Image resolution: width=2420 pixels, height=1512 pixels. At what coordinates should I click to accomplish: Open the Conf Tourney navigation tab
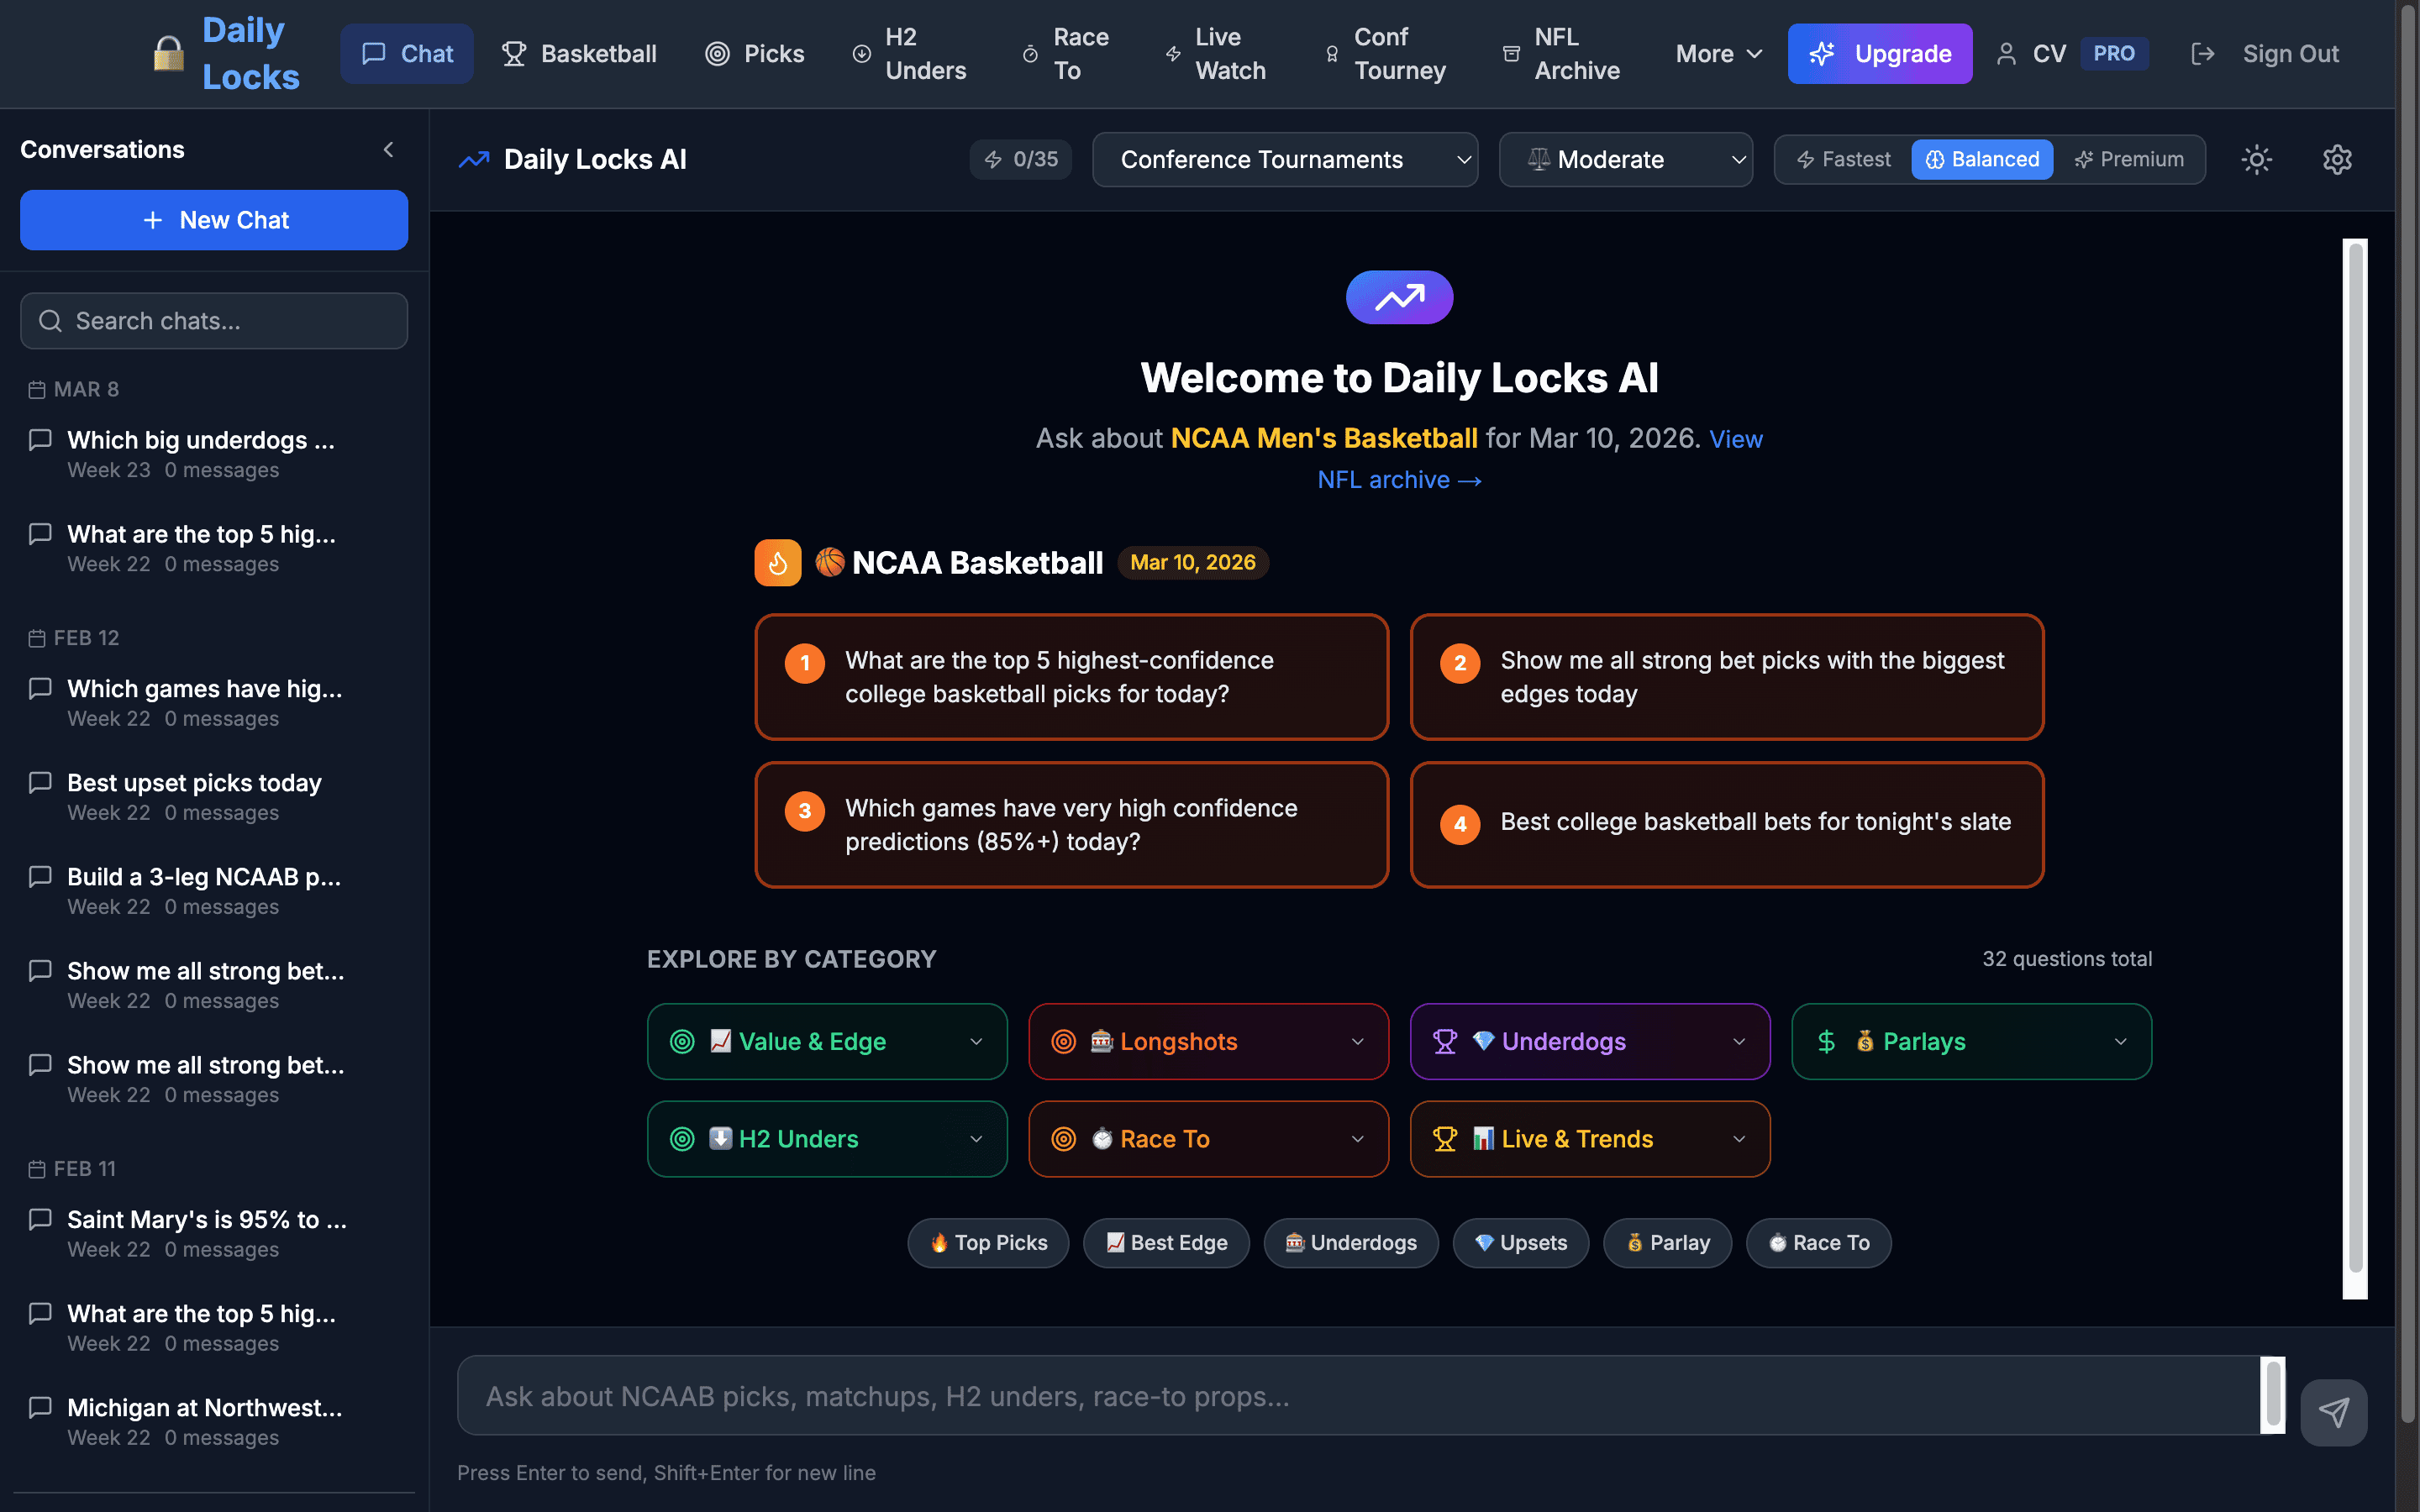pyautogui.click(x=1385, y=54)
